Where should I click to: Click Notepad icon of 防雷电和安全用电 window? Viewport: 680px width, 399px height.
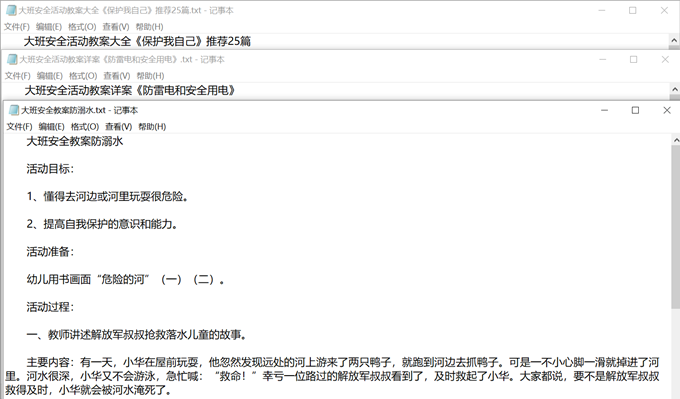tap(13, 59)
